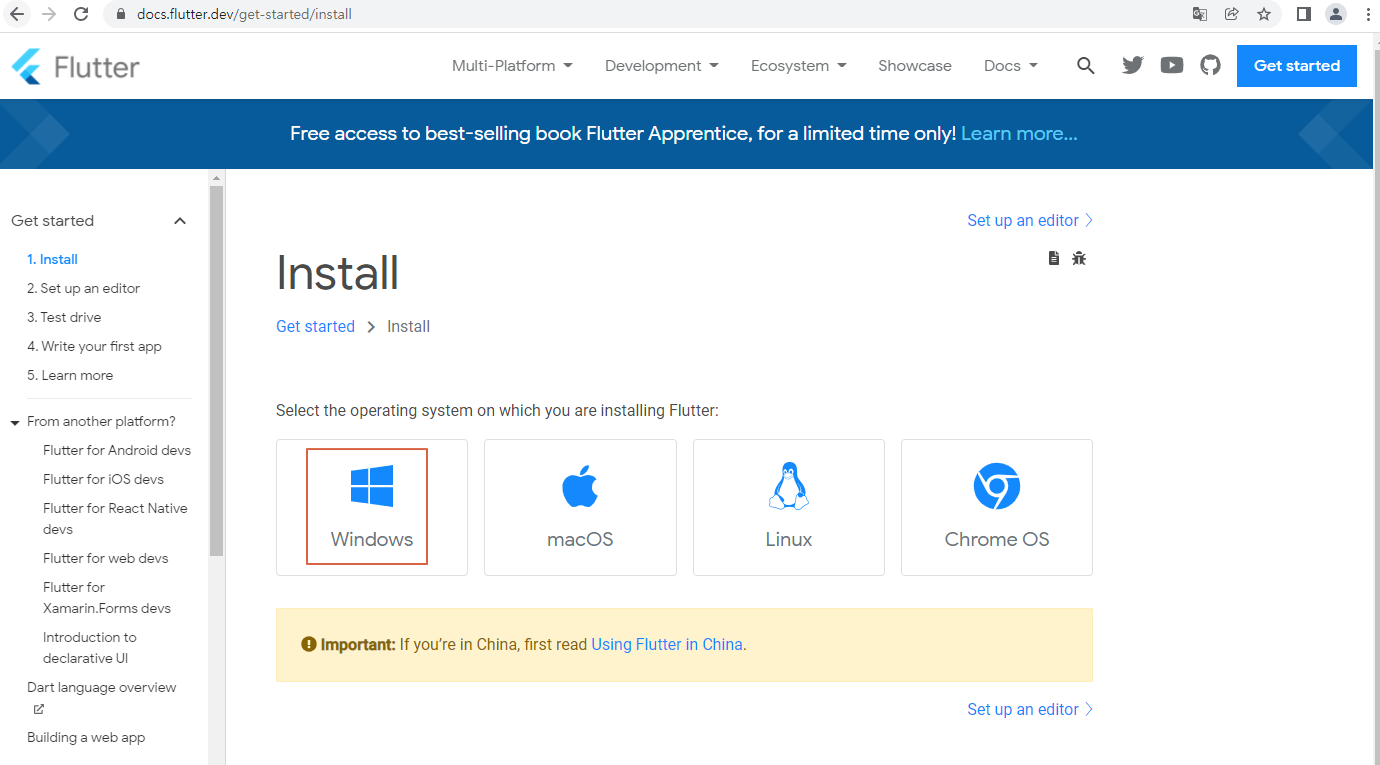
Task: Follow bottom Set up an editor link
Action: point(1030,709)
